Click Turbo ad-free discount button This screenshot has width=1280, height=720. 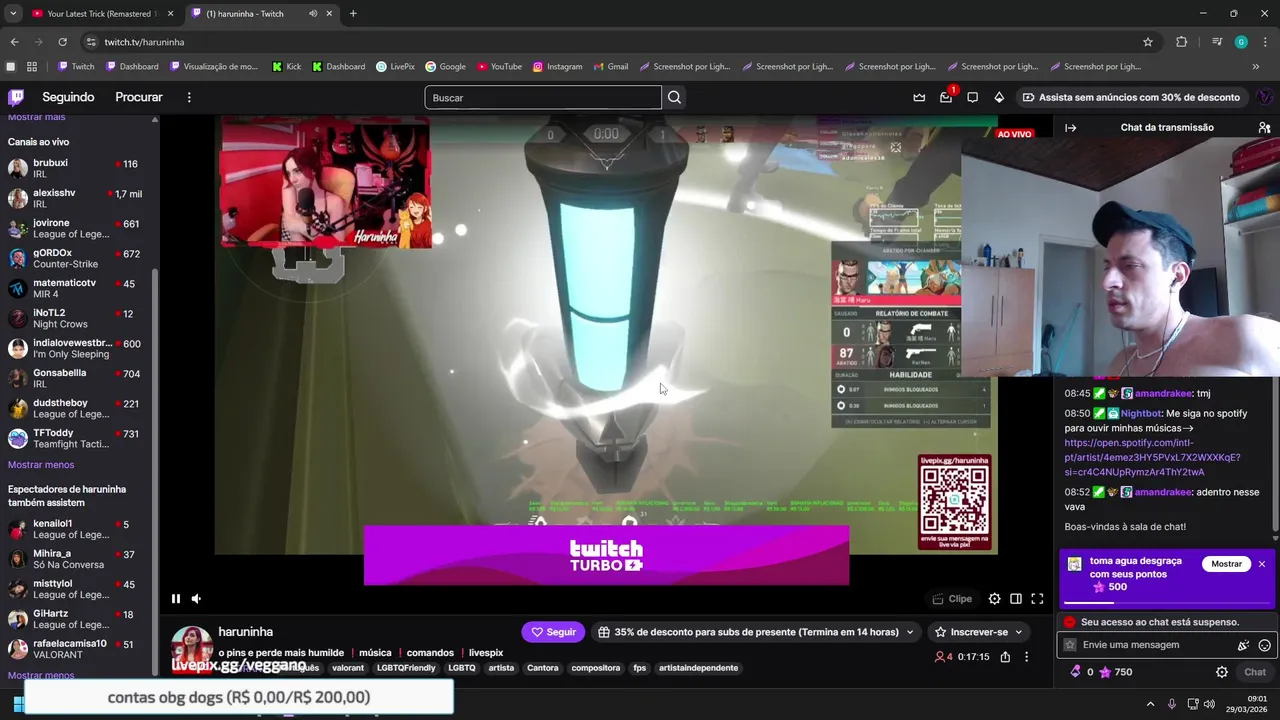pyautogui.click(x=1131, y=97)
